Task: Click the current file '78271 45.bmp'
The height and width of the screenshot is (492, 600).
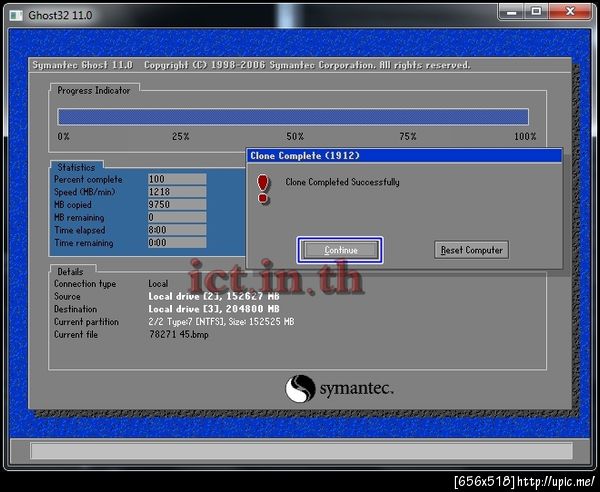Action: coord(179,335)
